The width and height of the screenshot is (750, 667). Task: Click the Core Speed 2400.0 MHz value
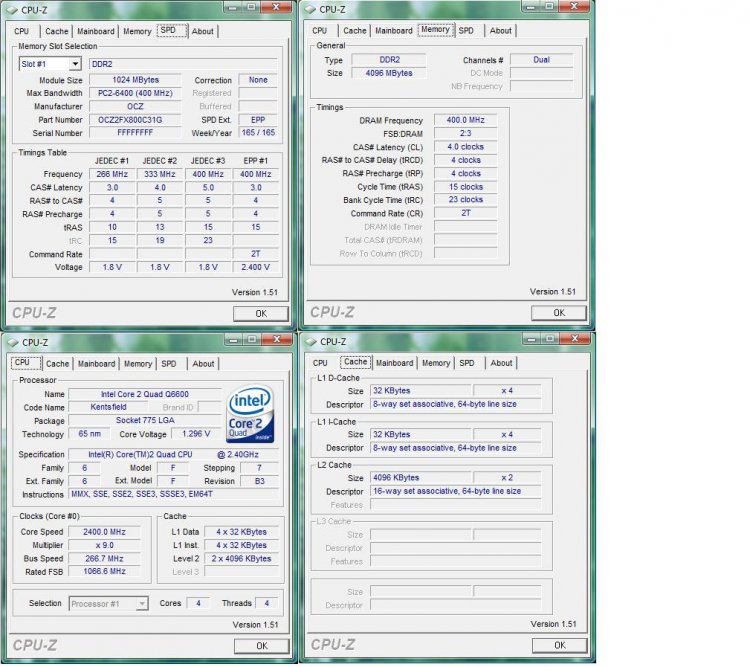104,532
